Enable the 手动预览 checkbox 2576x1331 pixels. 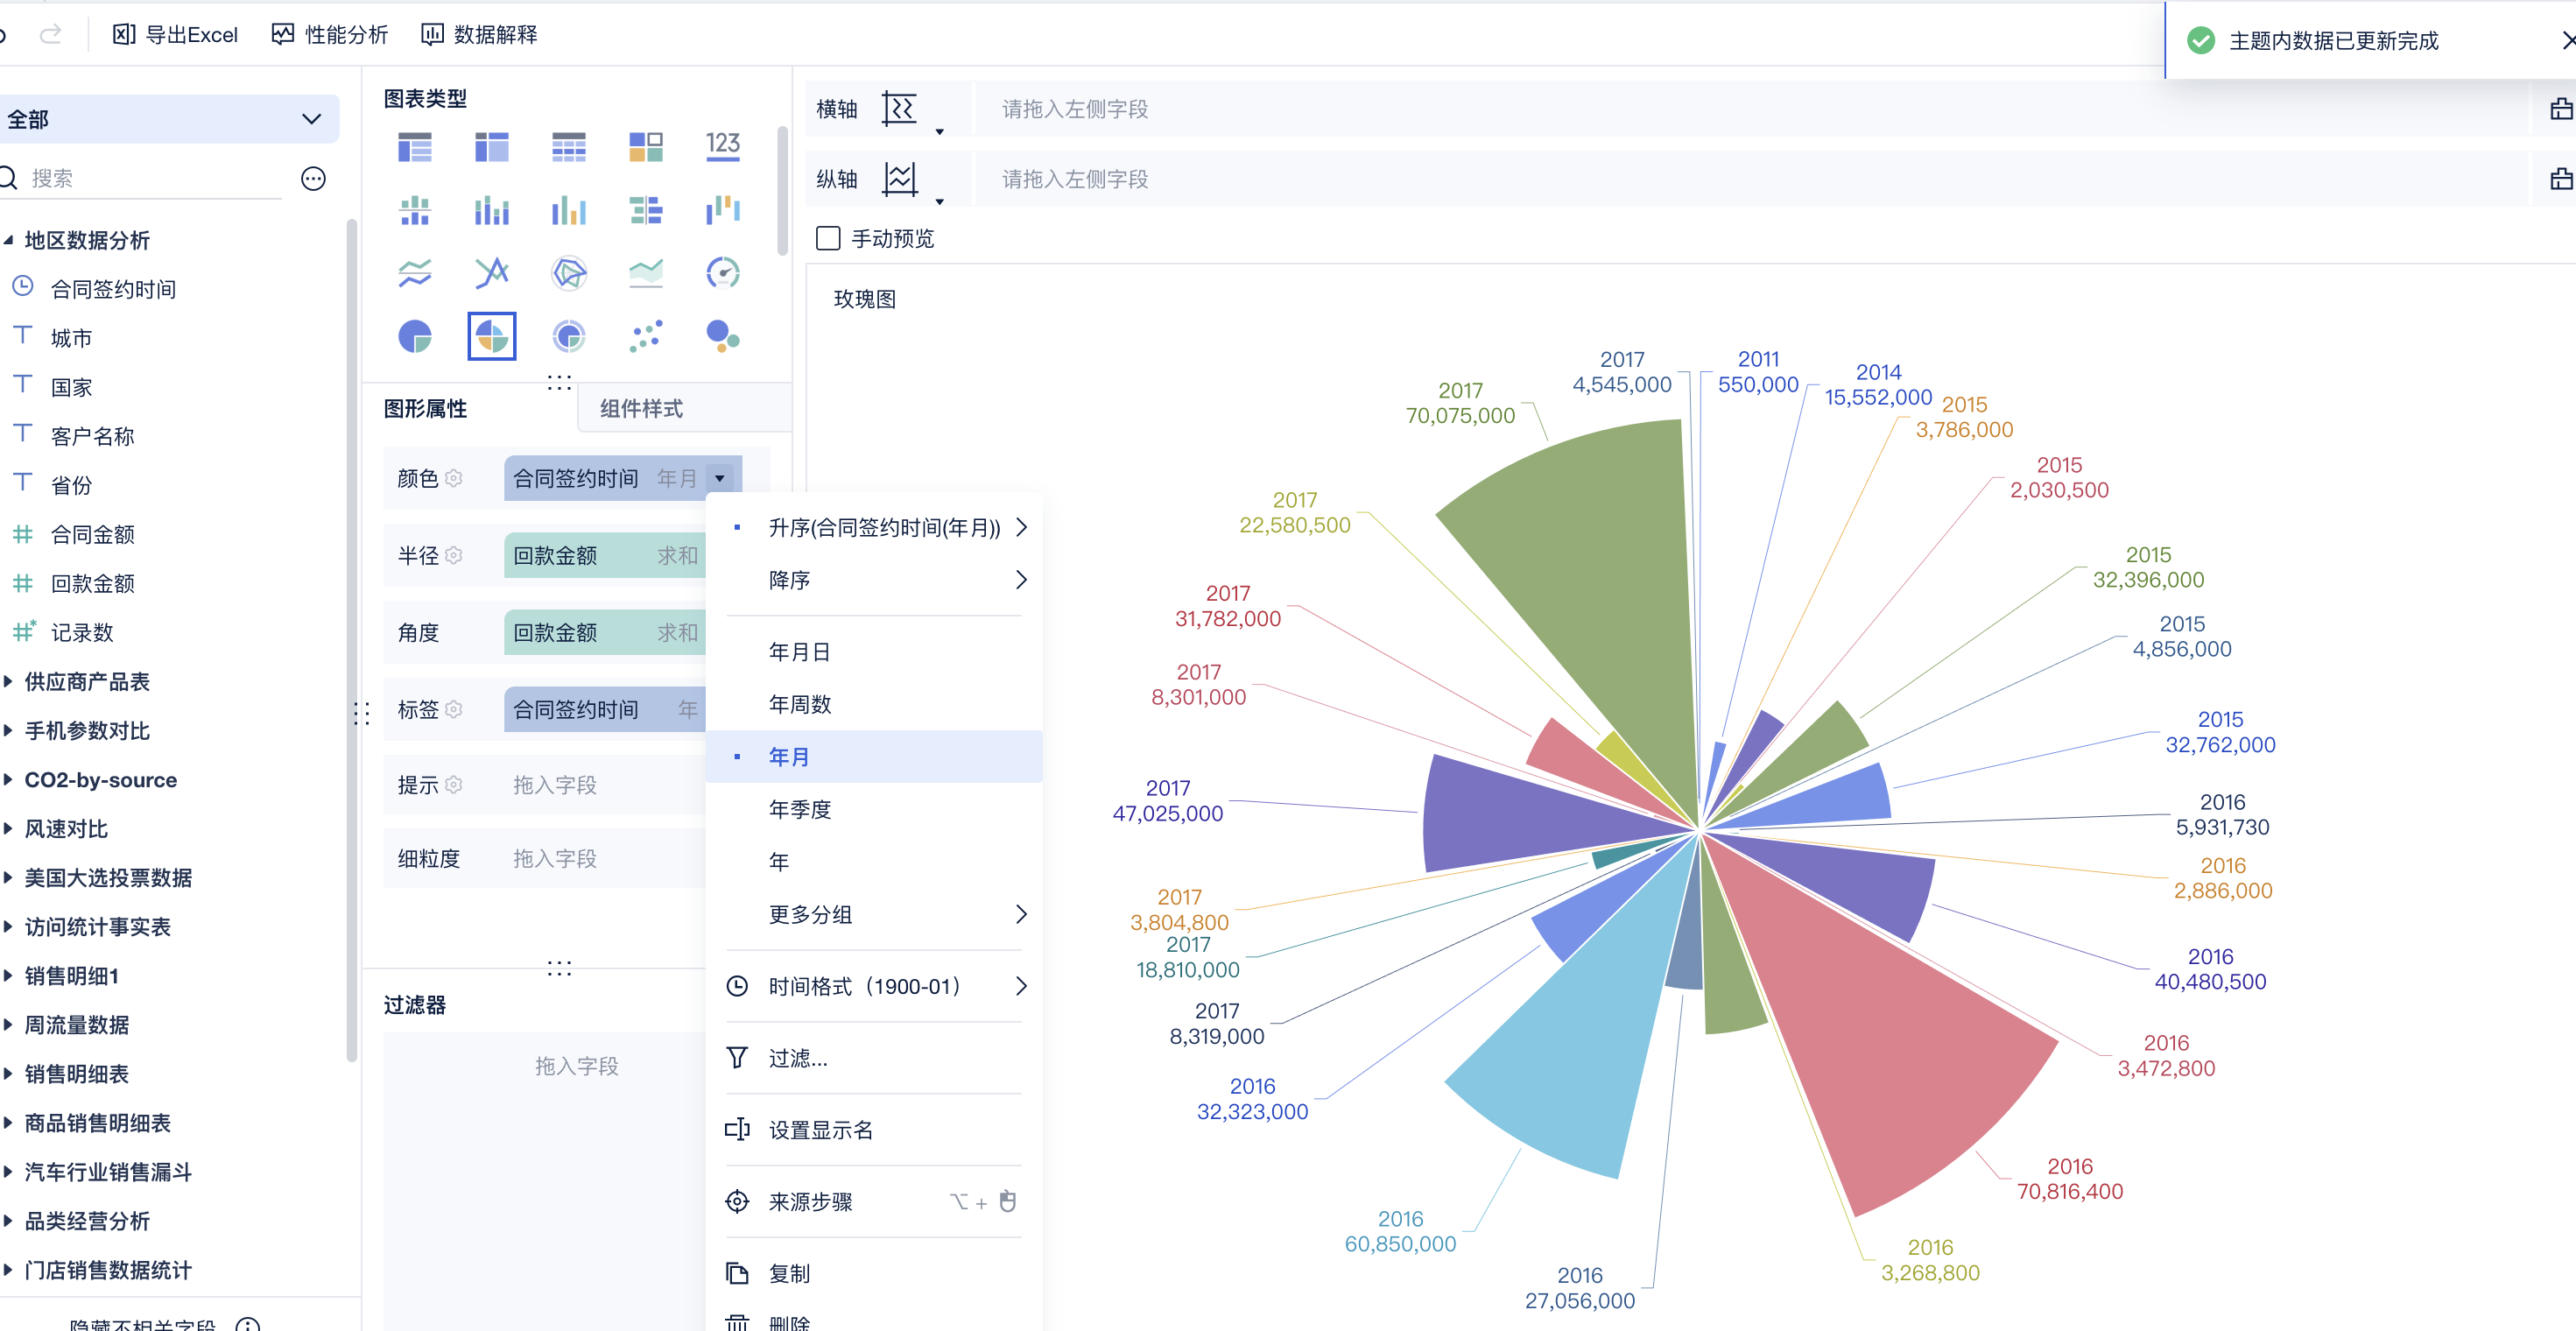tap(827, 238)
